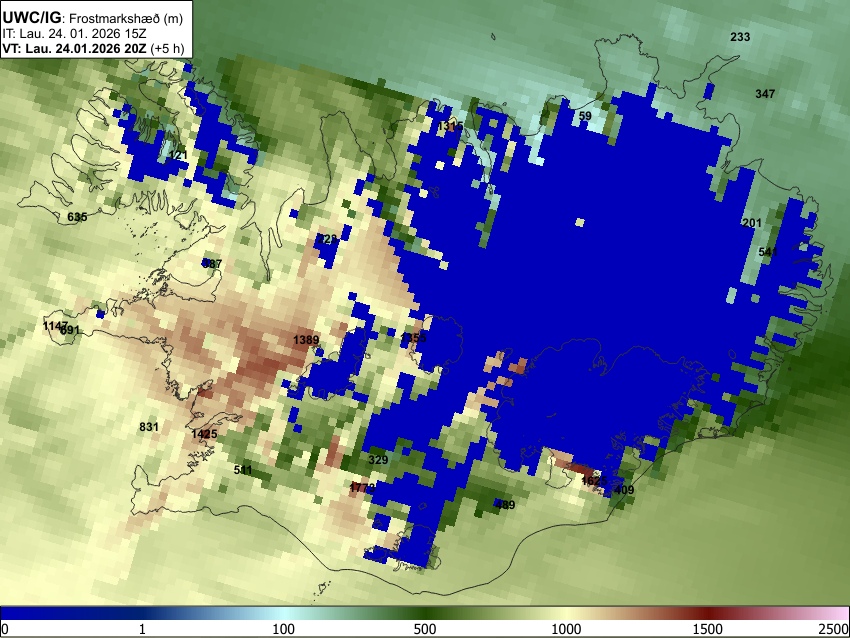The width and height of the screenshot is (850, 638).
Task: Click the 347 freezing level value
Action: coord(765,94)
